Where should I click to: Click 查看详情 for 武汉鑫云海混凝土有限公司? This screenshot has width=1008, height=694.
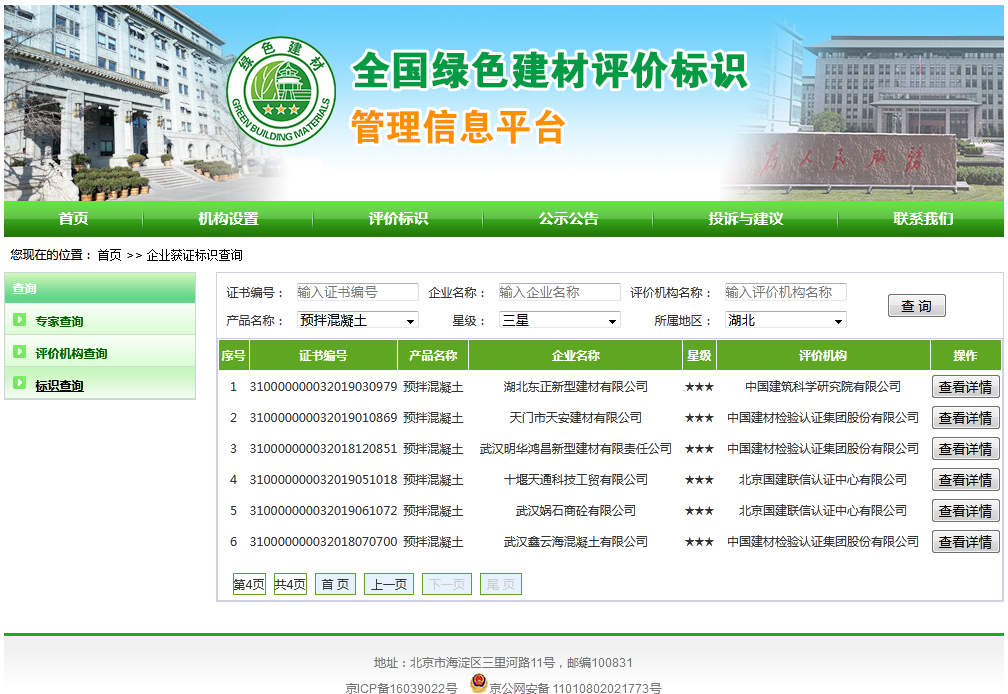pos(965,542)
